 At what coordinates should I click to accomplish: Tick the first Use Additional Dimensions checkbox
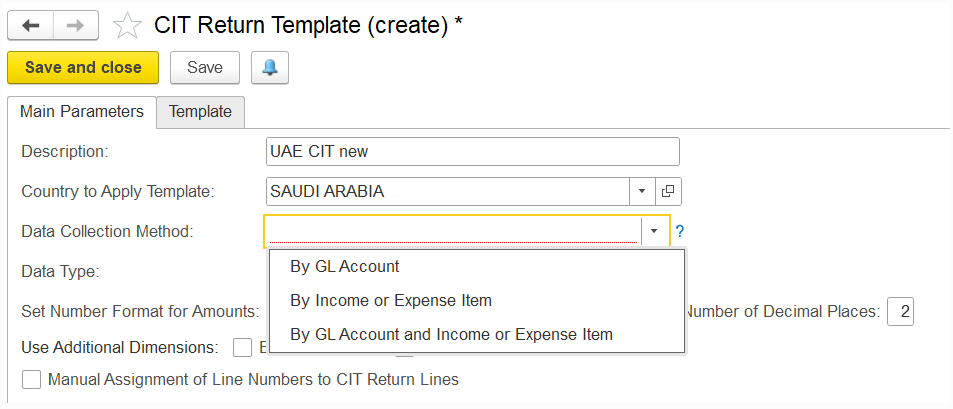tap(243, 348)
